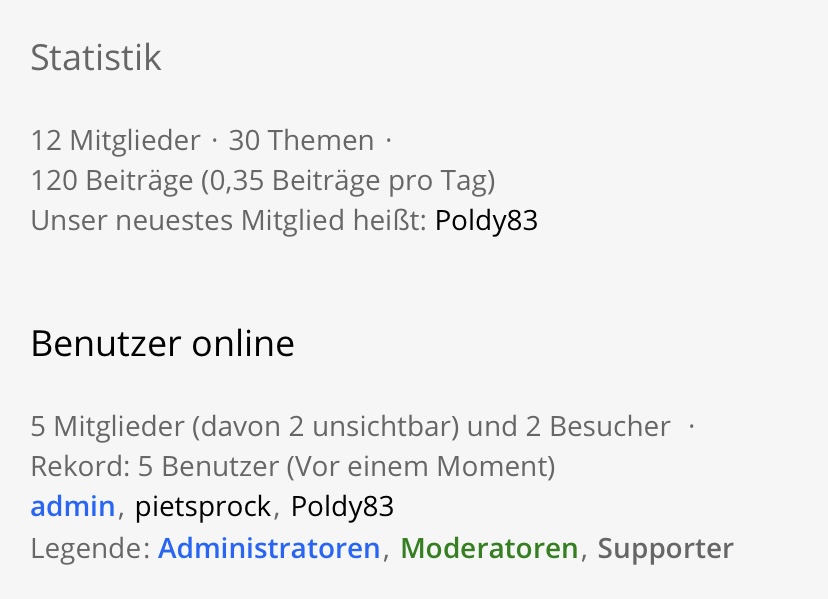Click the 0,35 Beiträge pro Tag text
Screen dimensions: 828x599
point(348,181)
